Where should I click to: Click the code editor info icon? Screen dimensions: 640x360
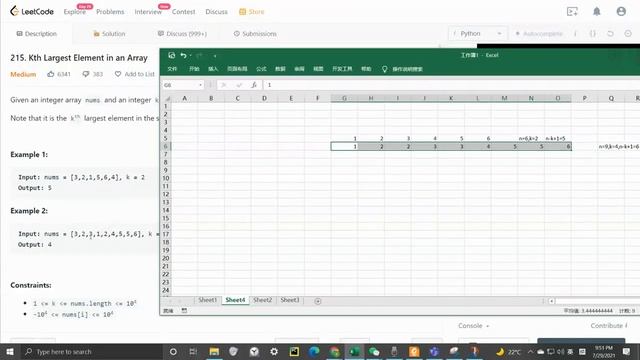[576, 33]
